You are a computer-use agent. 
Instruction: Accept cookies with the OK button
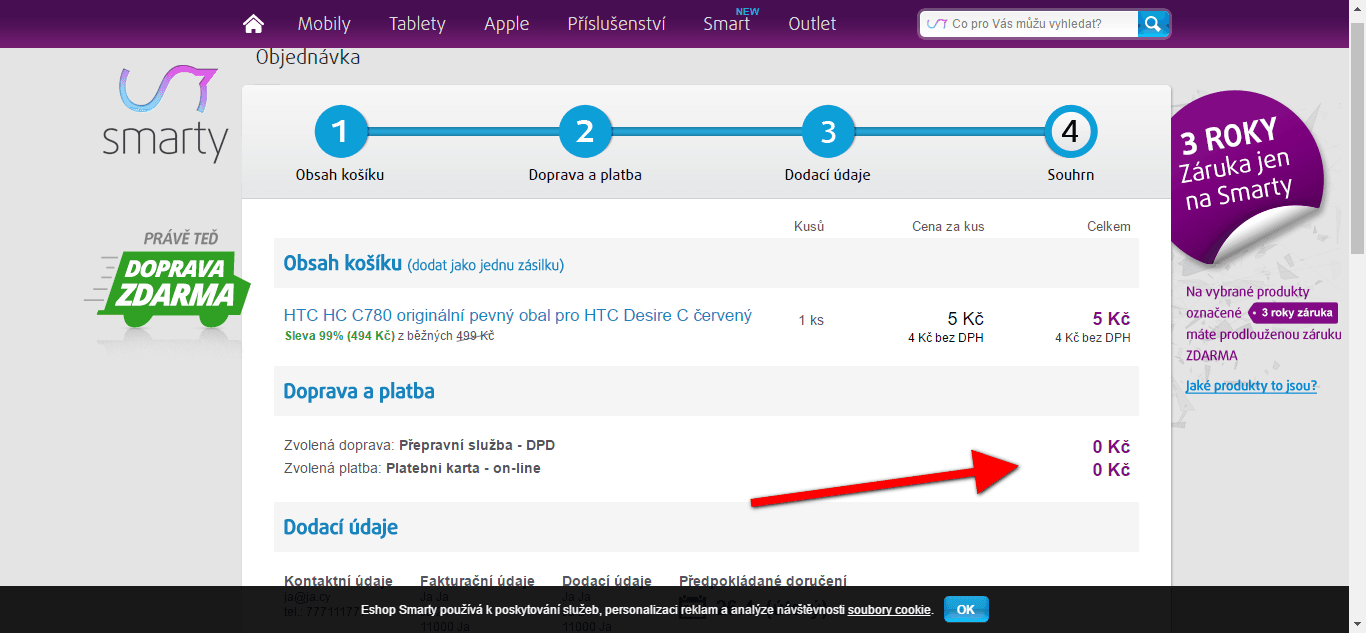966,609
